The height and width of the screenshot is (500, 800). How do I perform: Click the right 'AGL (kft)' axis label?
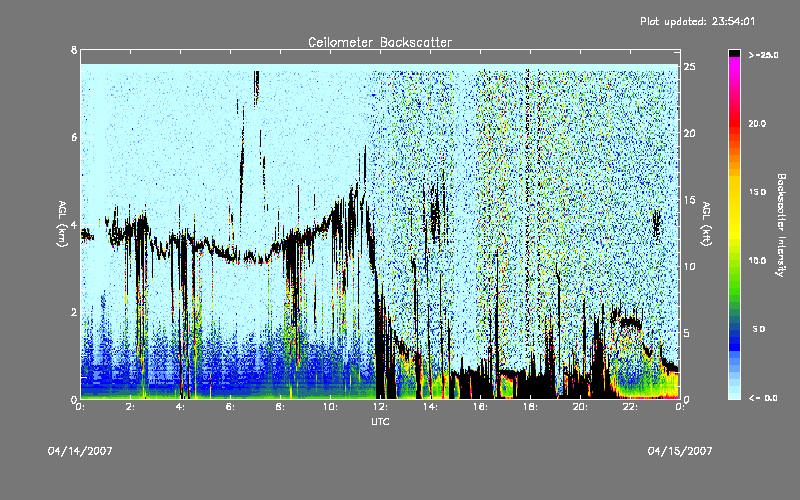706,224
